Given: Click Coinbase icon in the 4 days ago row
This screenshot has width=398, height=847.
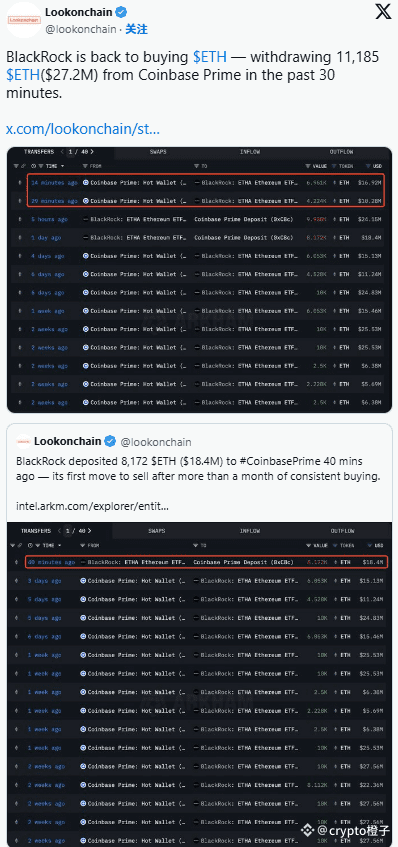Looking at the screenshot, I should 85,256.
